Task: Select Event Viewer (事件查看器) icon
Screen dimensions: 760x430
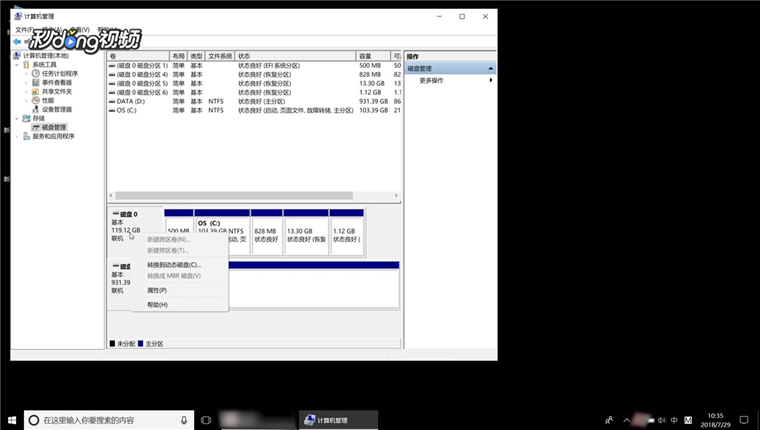Action: pos(35,82)
